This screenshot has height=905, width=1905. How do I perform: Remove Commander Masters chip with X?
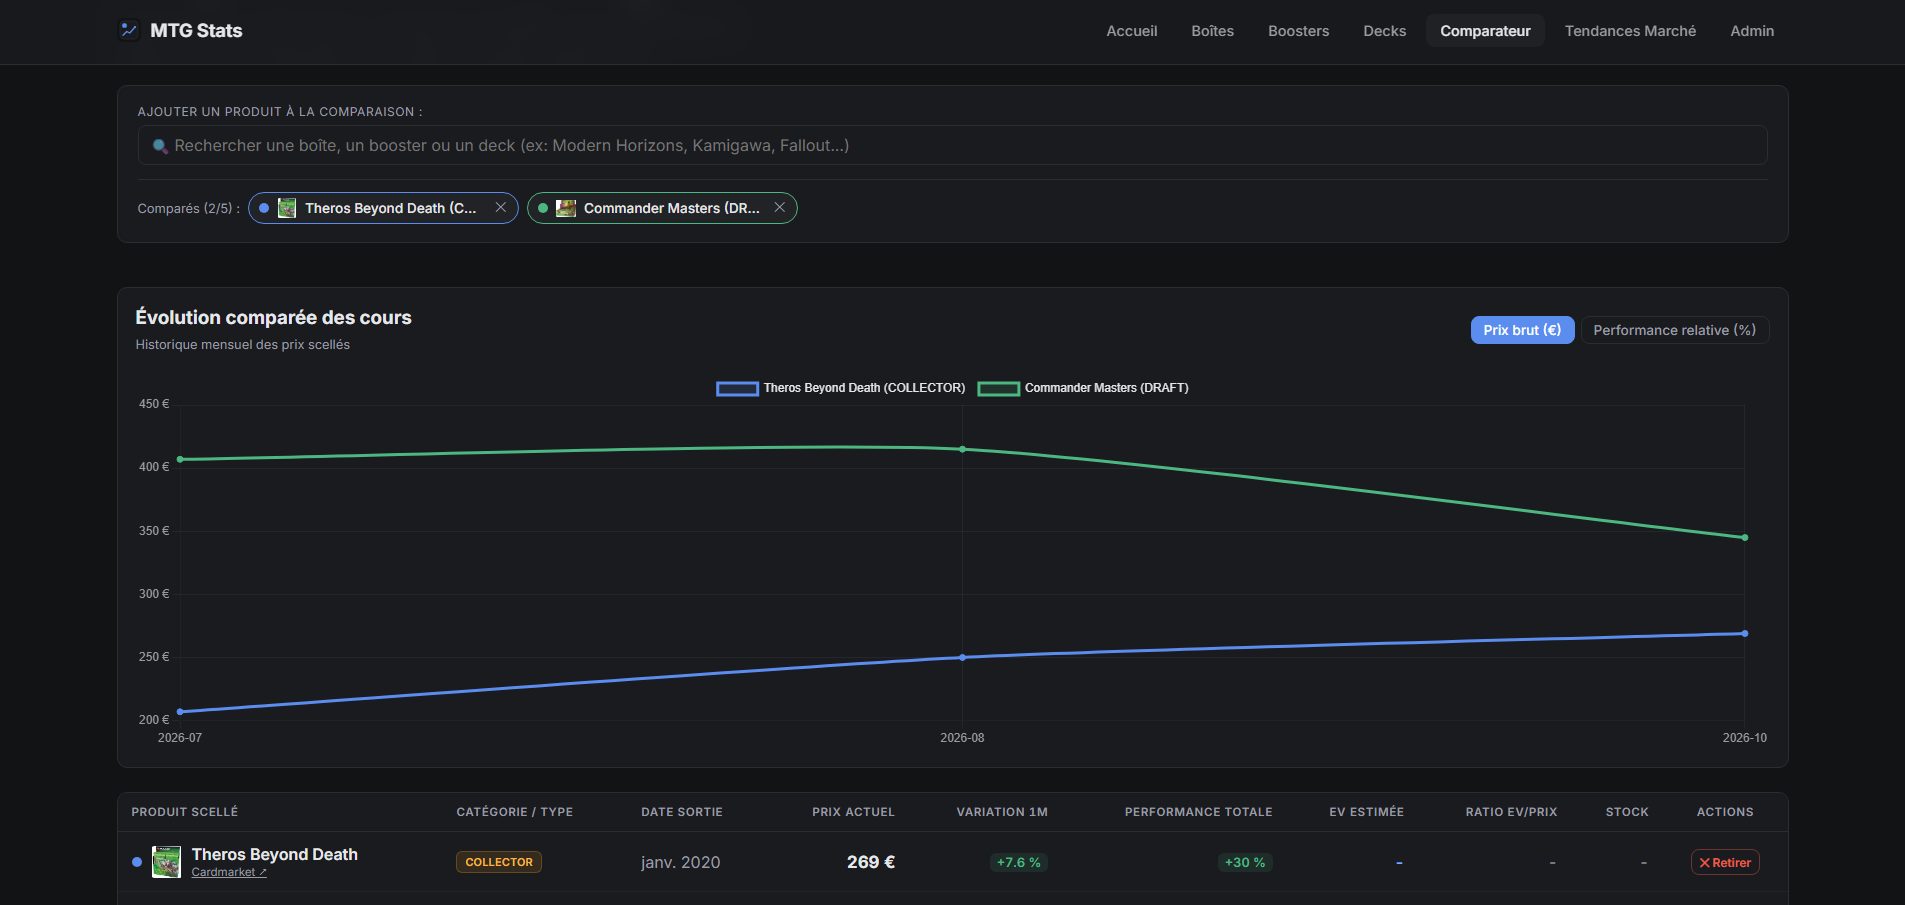780,207
